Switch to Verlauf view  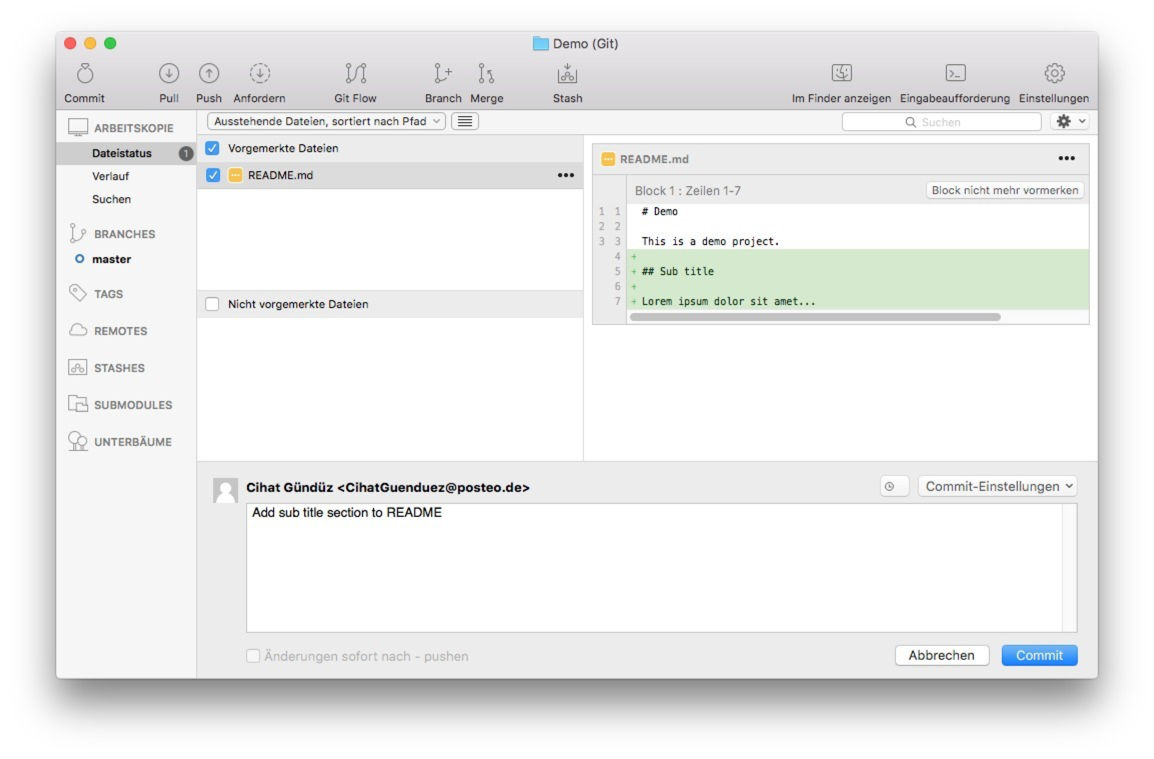[110, 176]
